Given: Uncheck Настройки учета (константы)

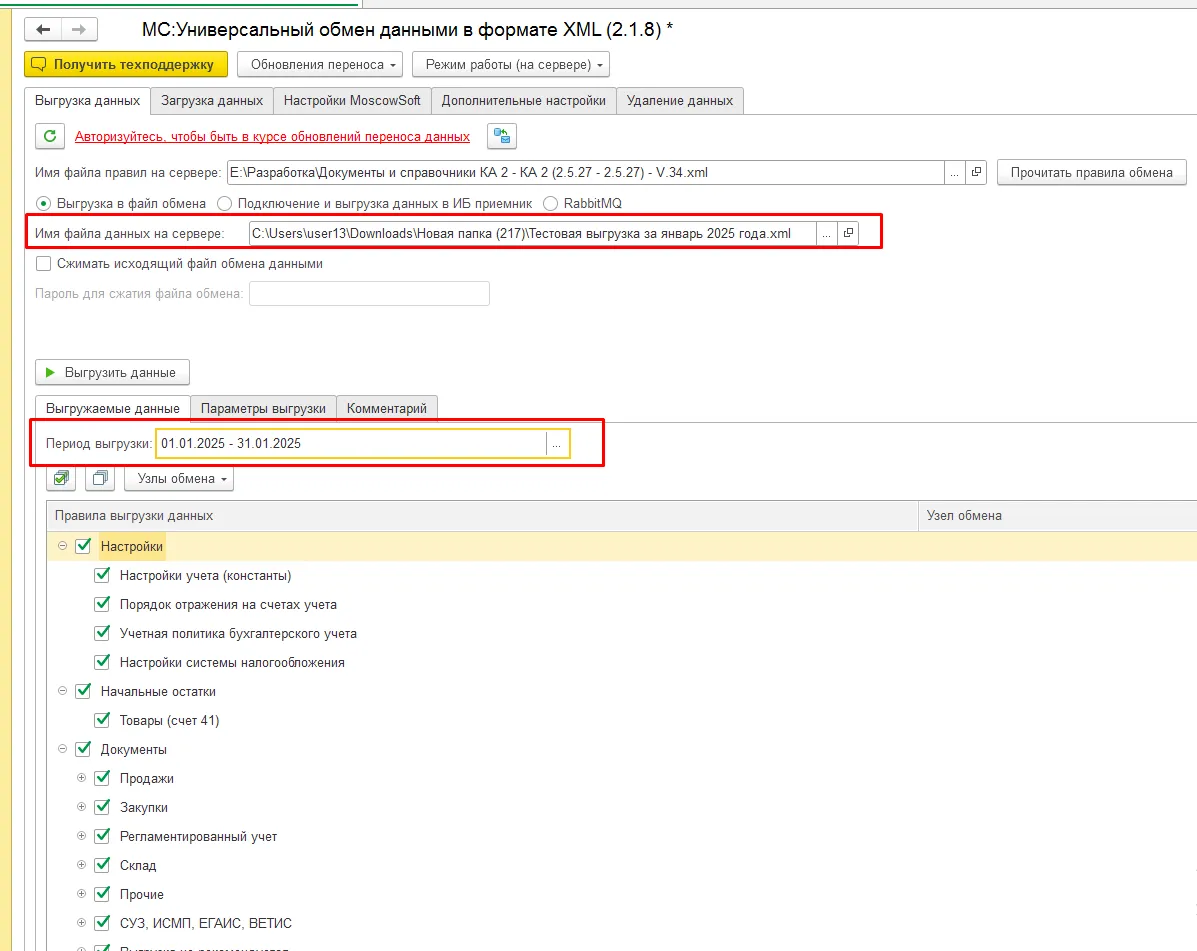Looking at the screenshot, I should point(102,575).
